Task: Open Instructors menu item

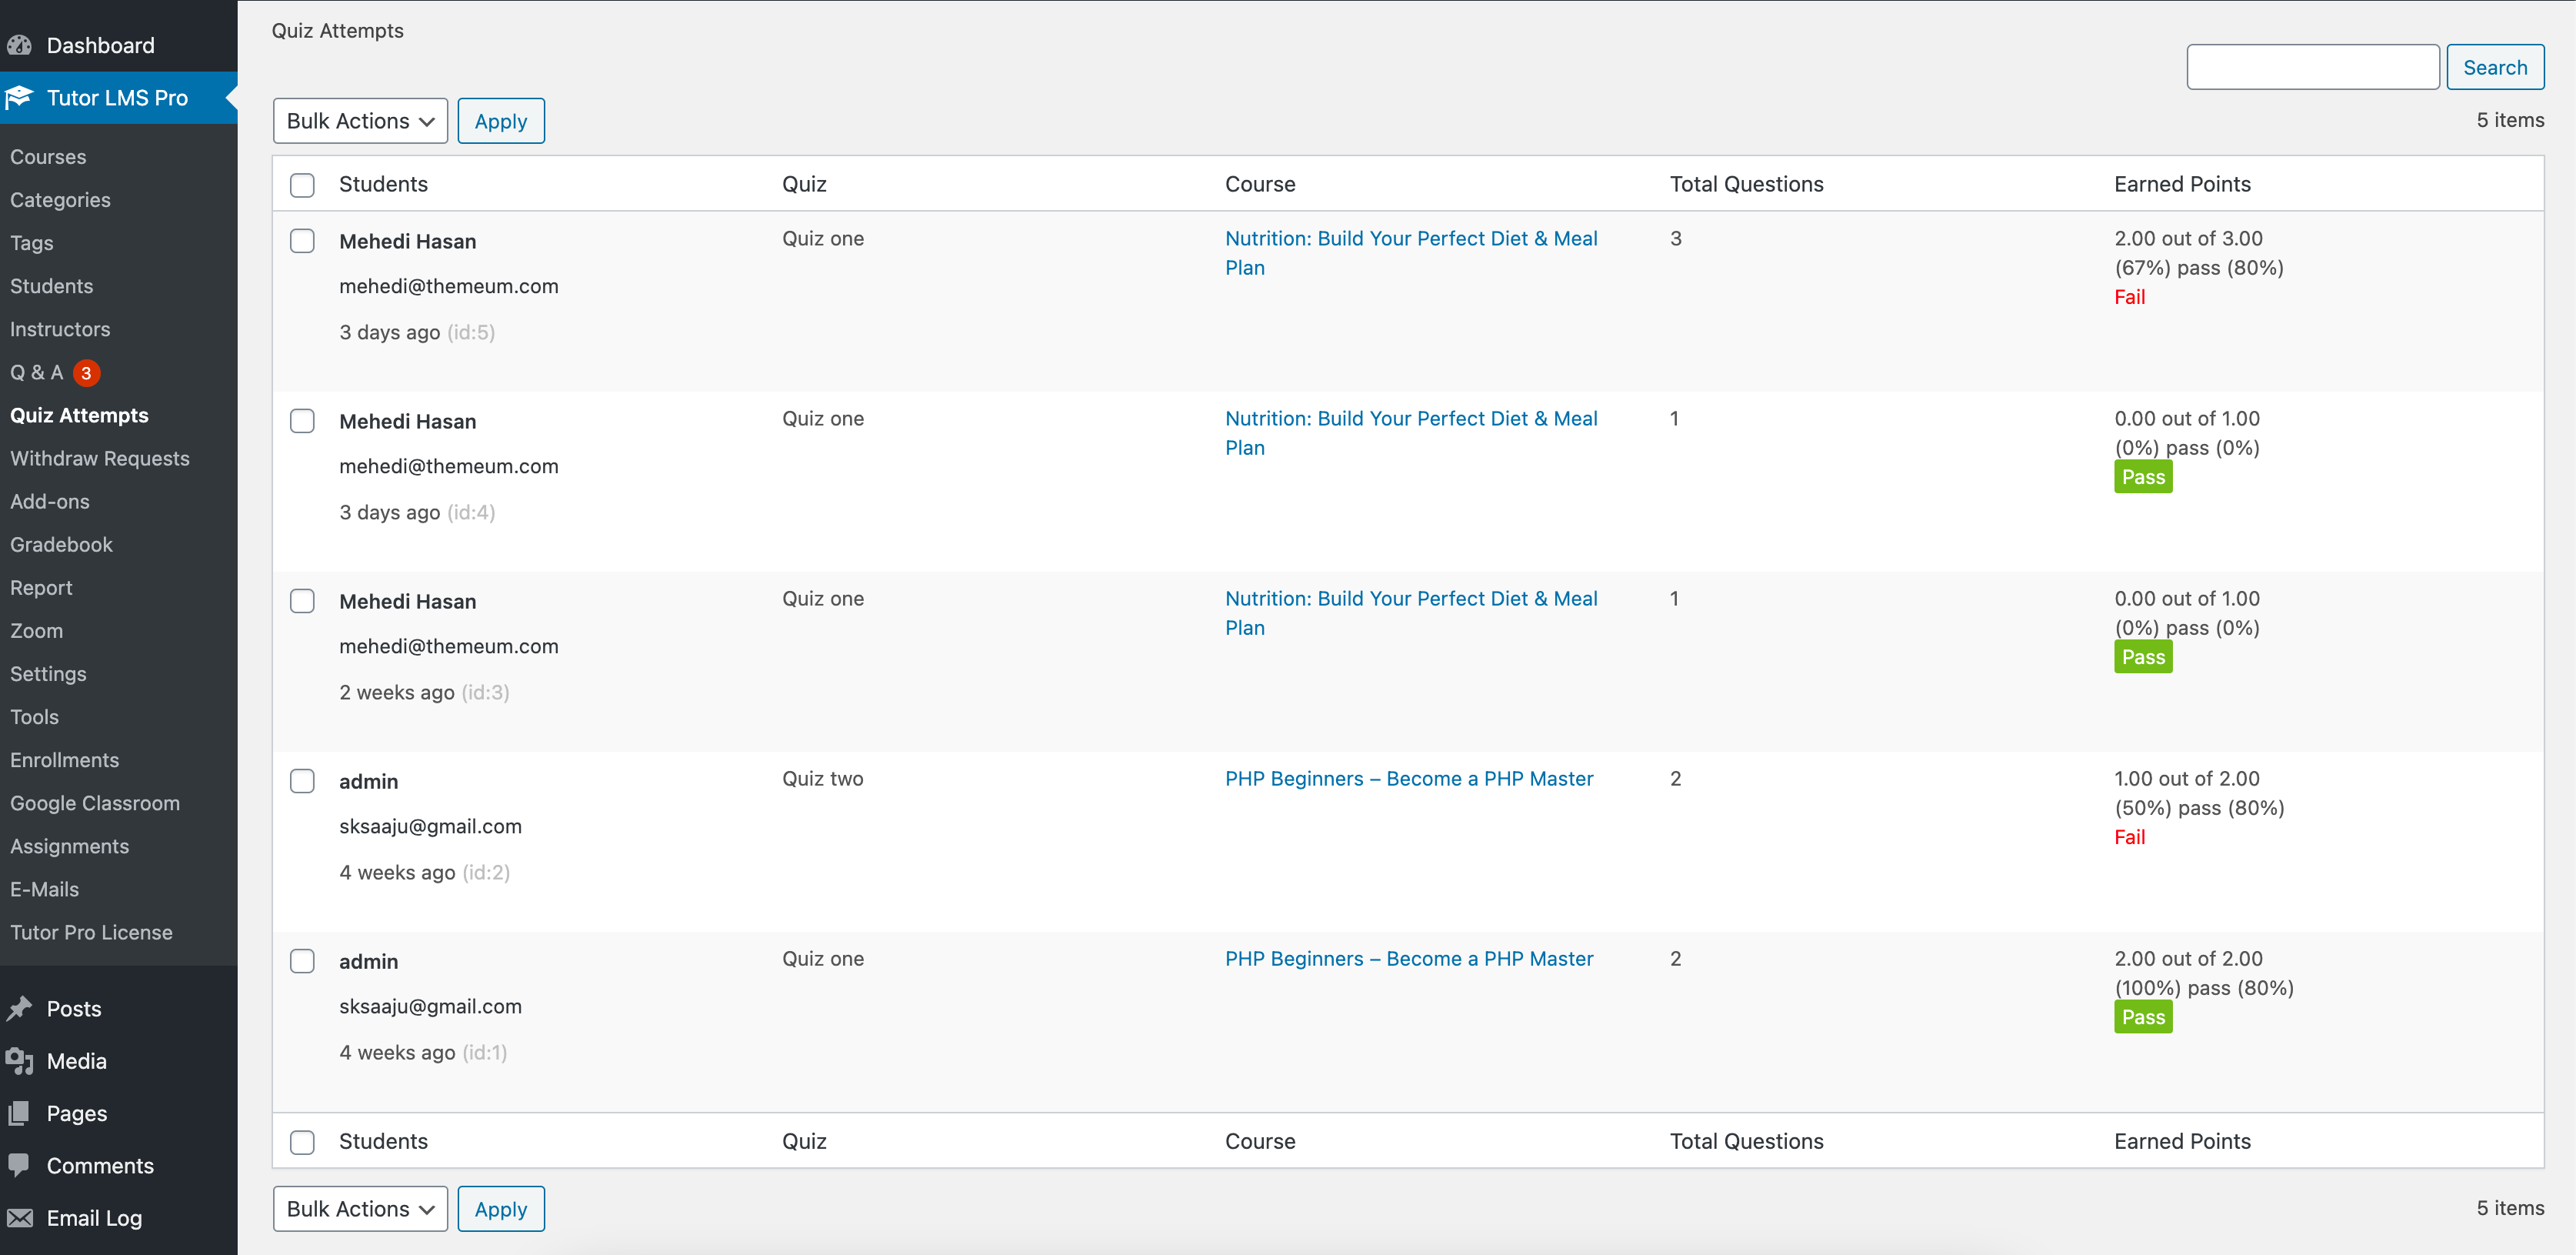Action: (60, 329)
